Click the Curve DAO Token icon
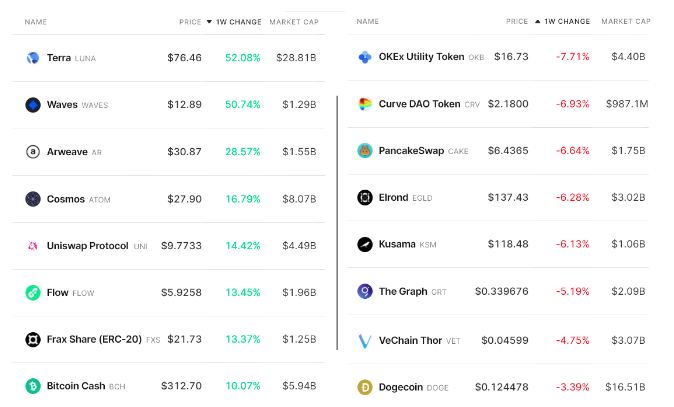 pos(365,104)
